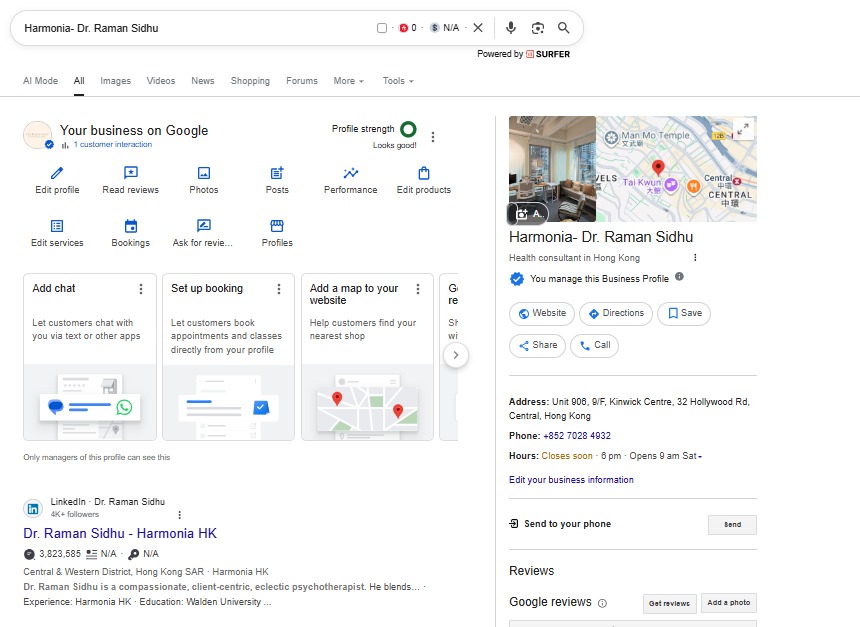860x627 pixels.
Task: Click the Directions button
Action: pos(616,313)
